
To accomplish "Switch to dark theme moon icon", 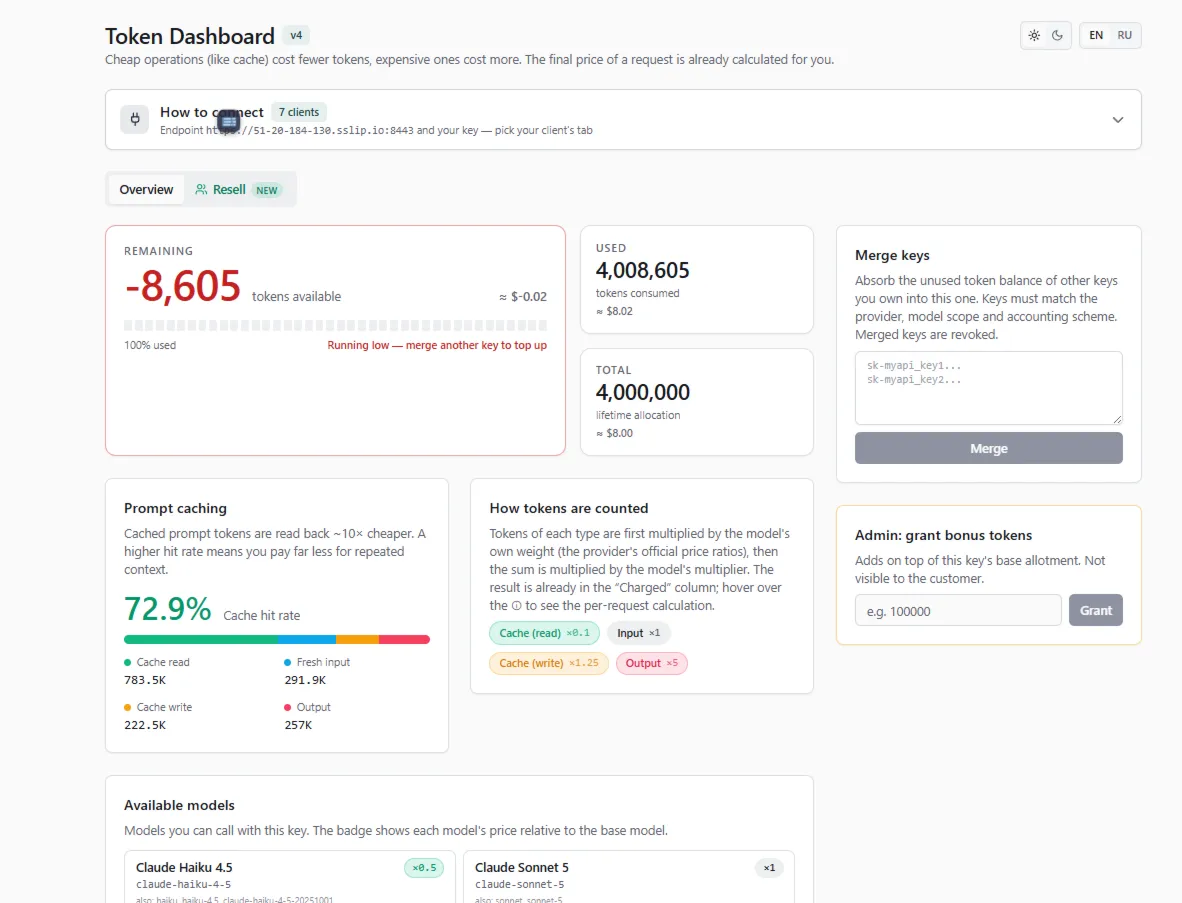I will coord(1058,35).
